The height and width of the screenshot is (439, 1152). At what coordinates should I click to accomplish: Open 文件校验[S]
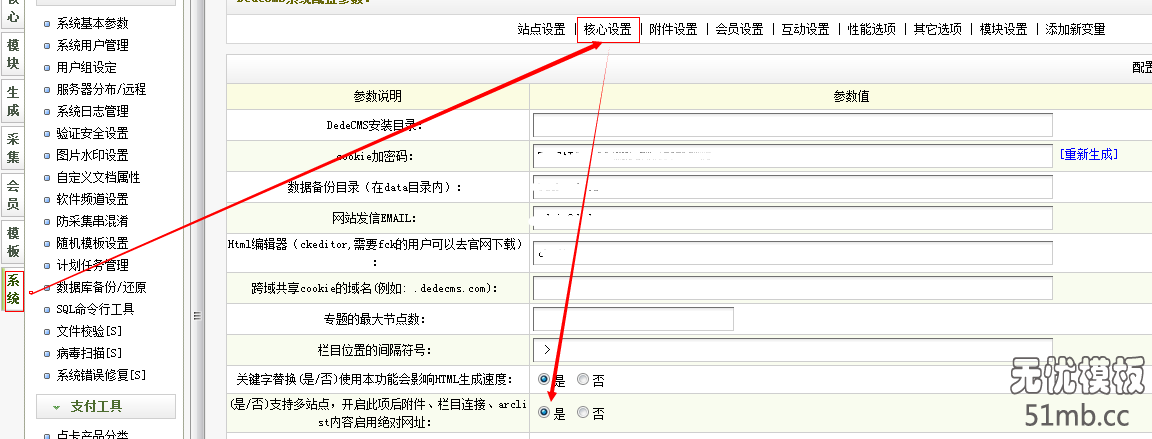point(89,332)
